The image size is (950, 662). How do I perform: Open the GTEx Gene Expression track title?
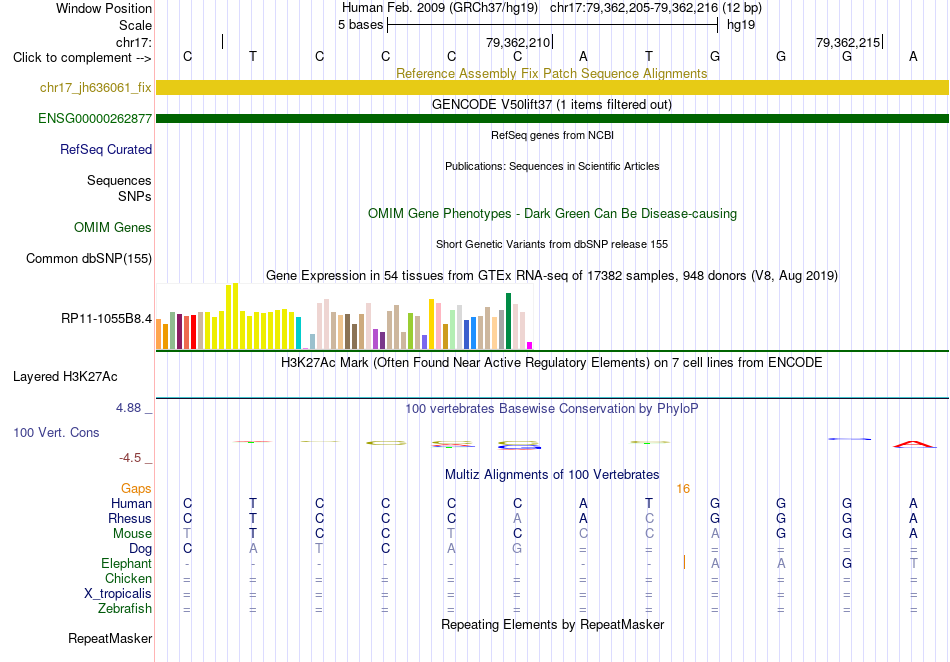[x=552, y=276]
